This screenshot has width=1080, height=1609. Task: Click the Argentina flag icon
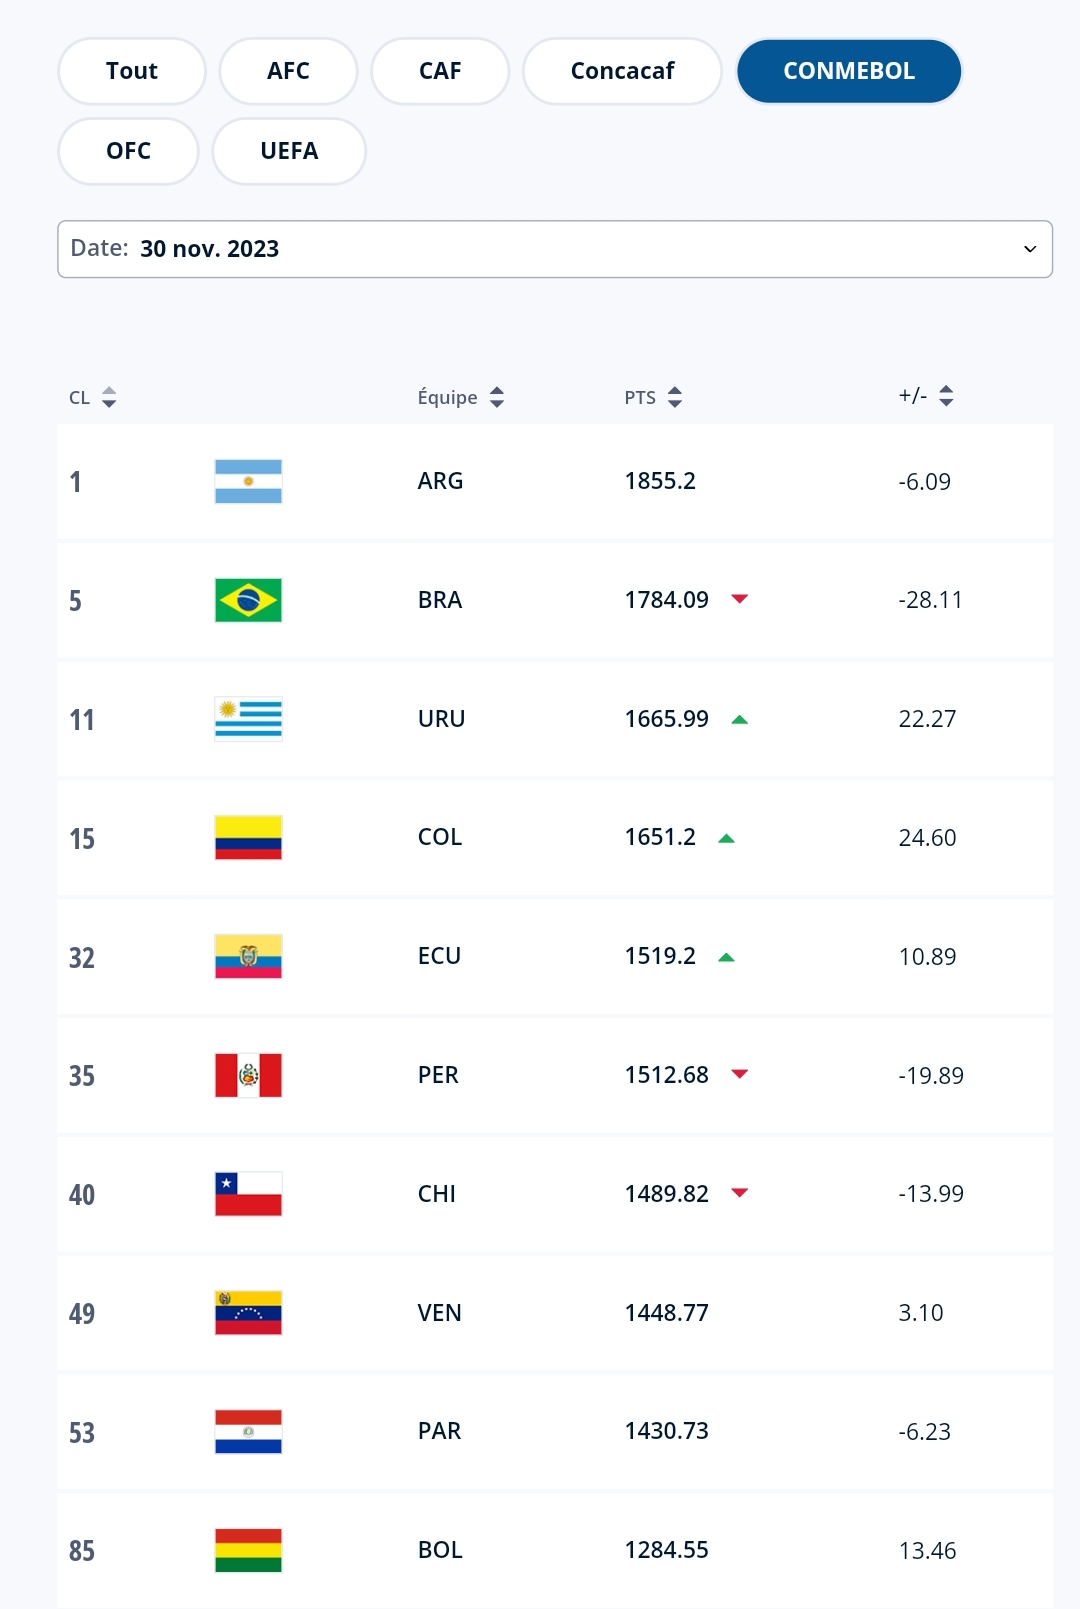coord(248,481)
